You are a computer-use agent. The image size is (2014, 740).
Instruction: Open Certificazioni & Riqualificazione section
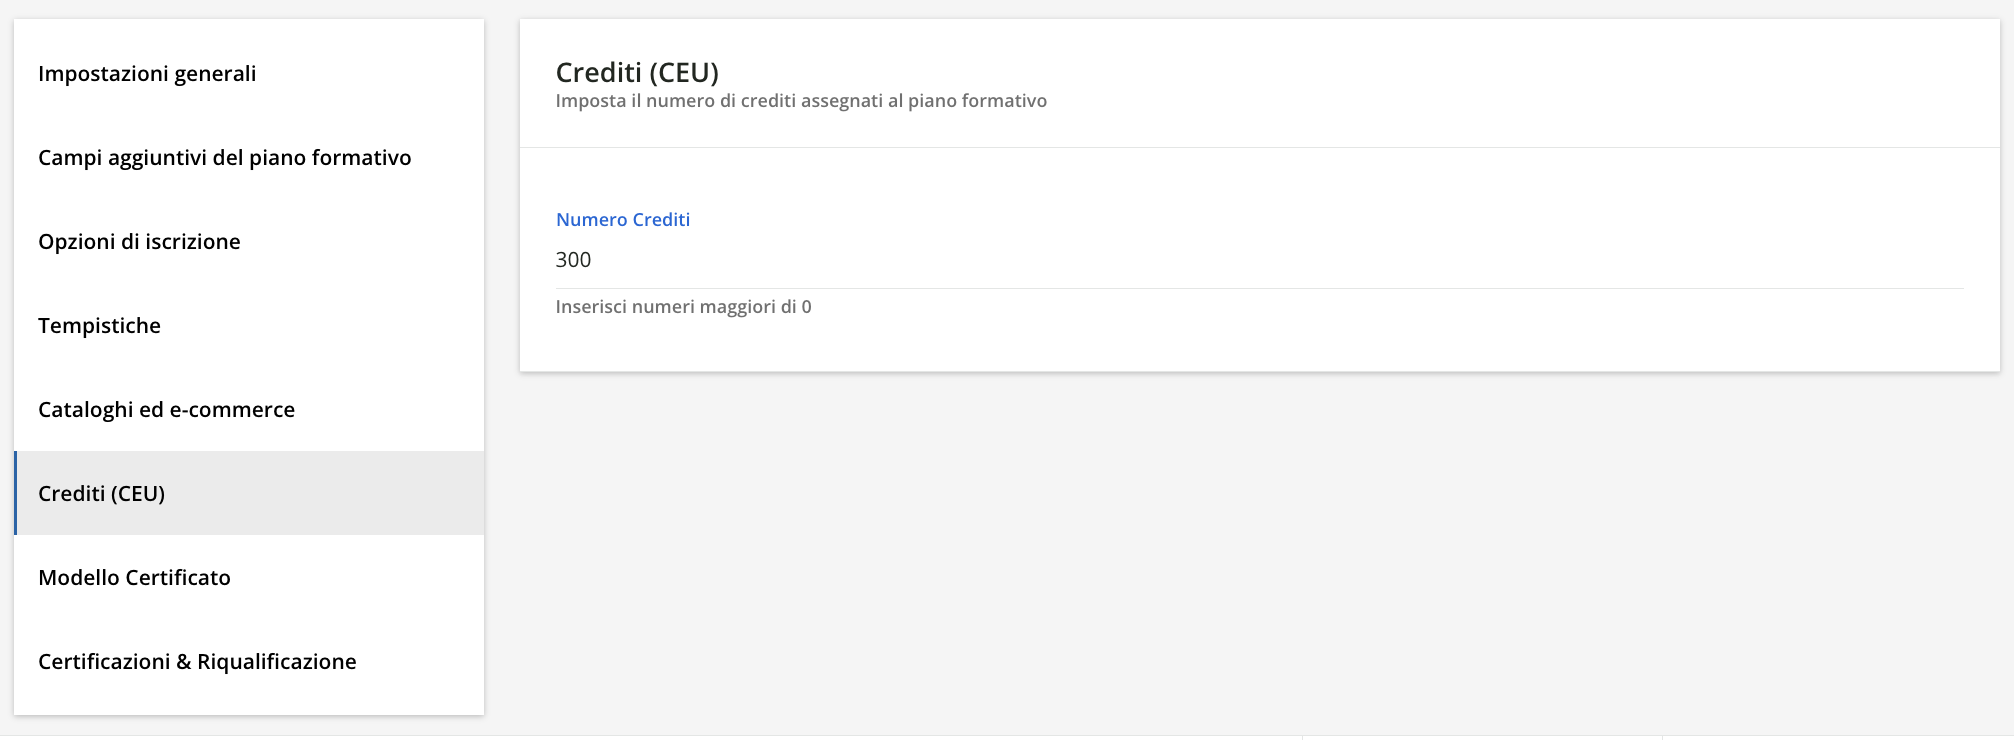pos(198,661)
